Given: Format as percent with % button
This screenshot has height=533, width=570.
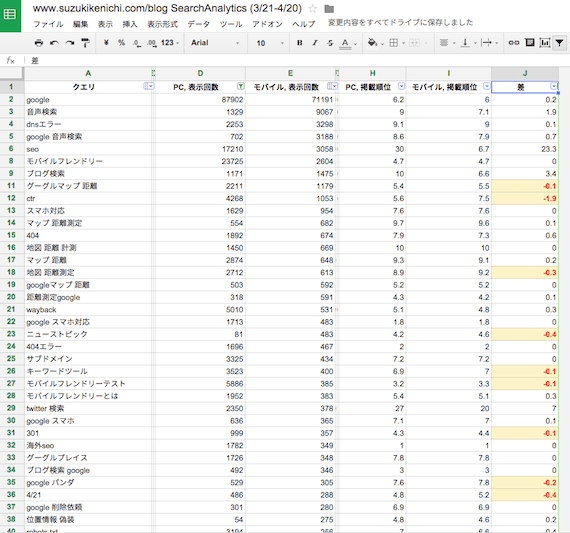Looking at the screenshot, I should coord(121,43).
